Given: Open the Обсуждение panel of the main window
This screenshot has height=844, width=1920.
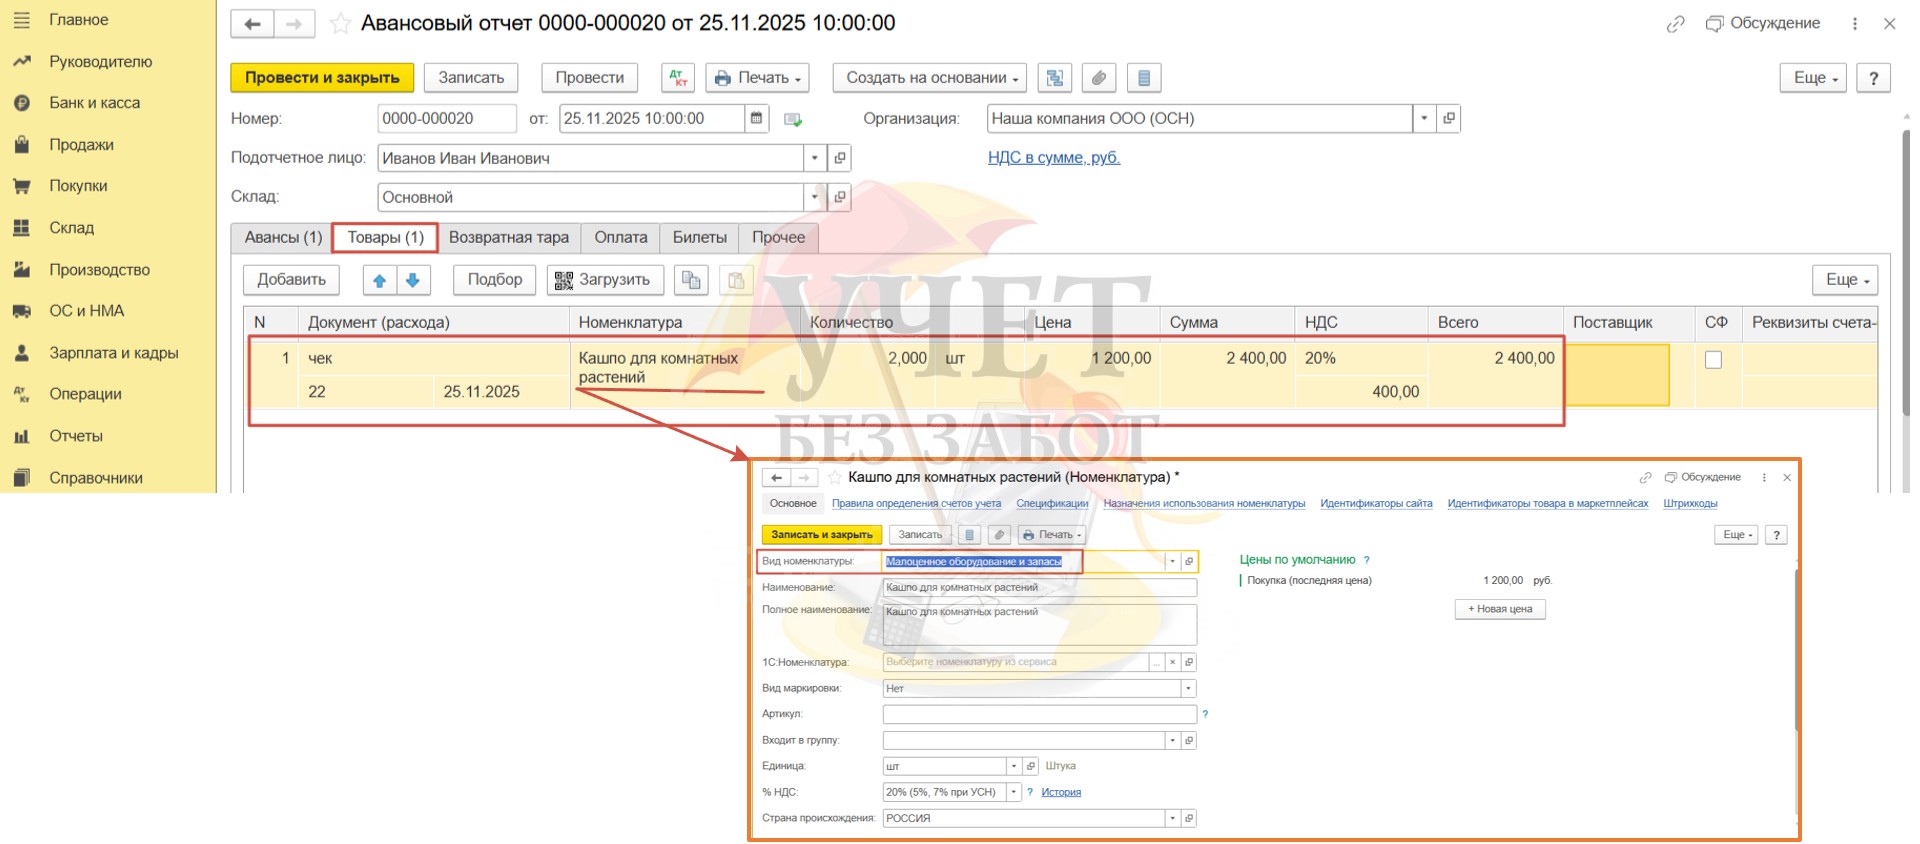Looking at the screenshot, I should pos(1763,24).
